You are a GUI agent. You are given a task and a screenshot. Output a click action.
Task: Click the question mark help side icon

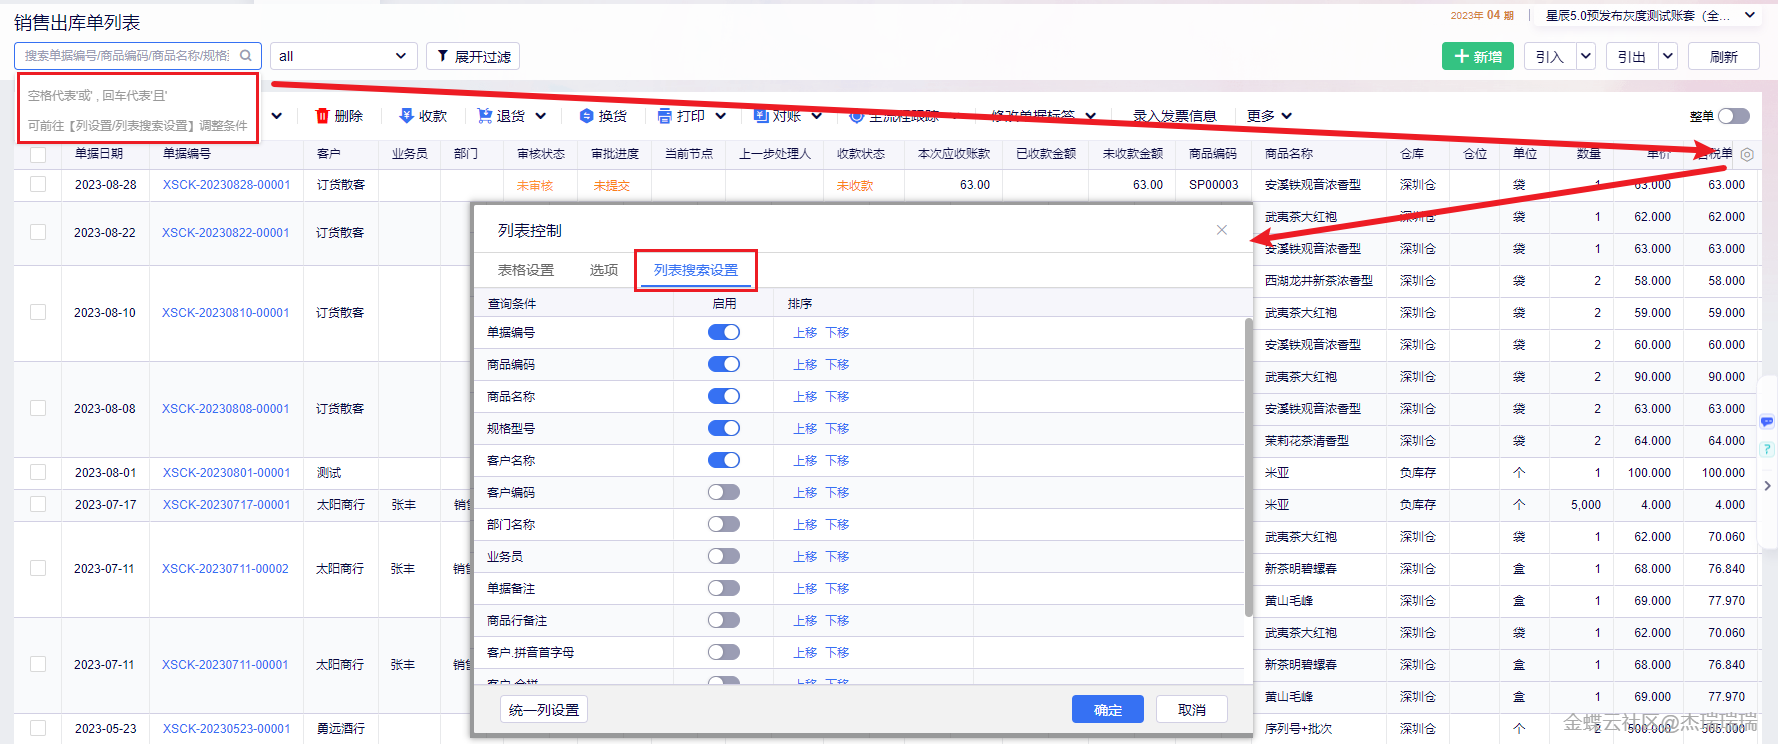tap(1767, 450)
